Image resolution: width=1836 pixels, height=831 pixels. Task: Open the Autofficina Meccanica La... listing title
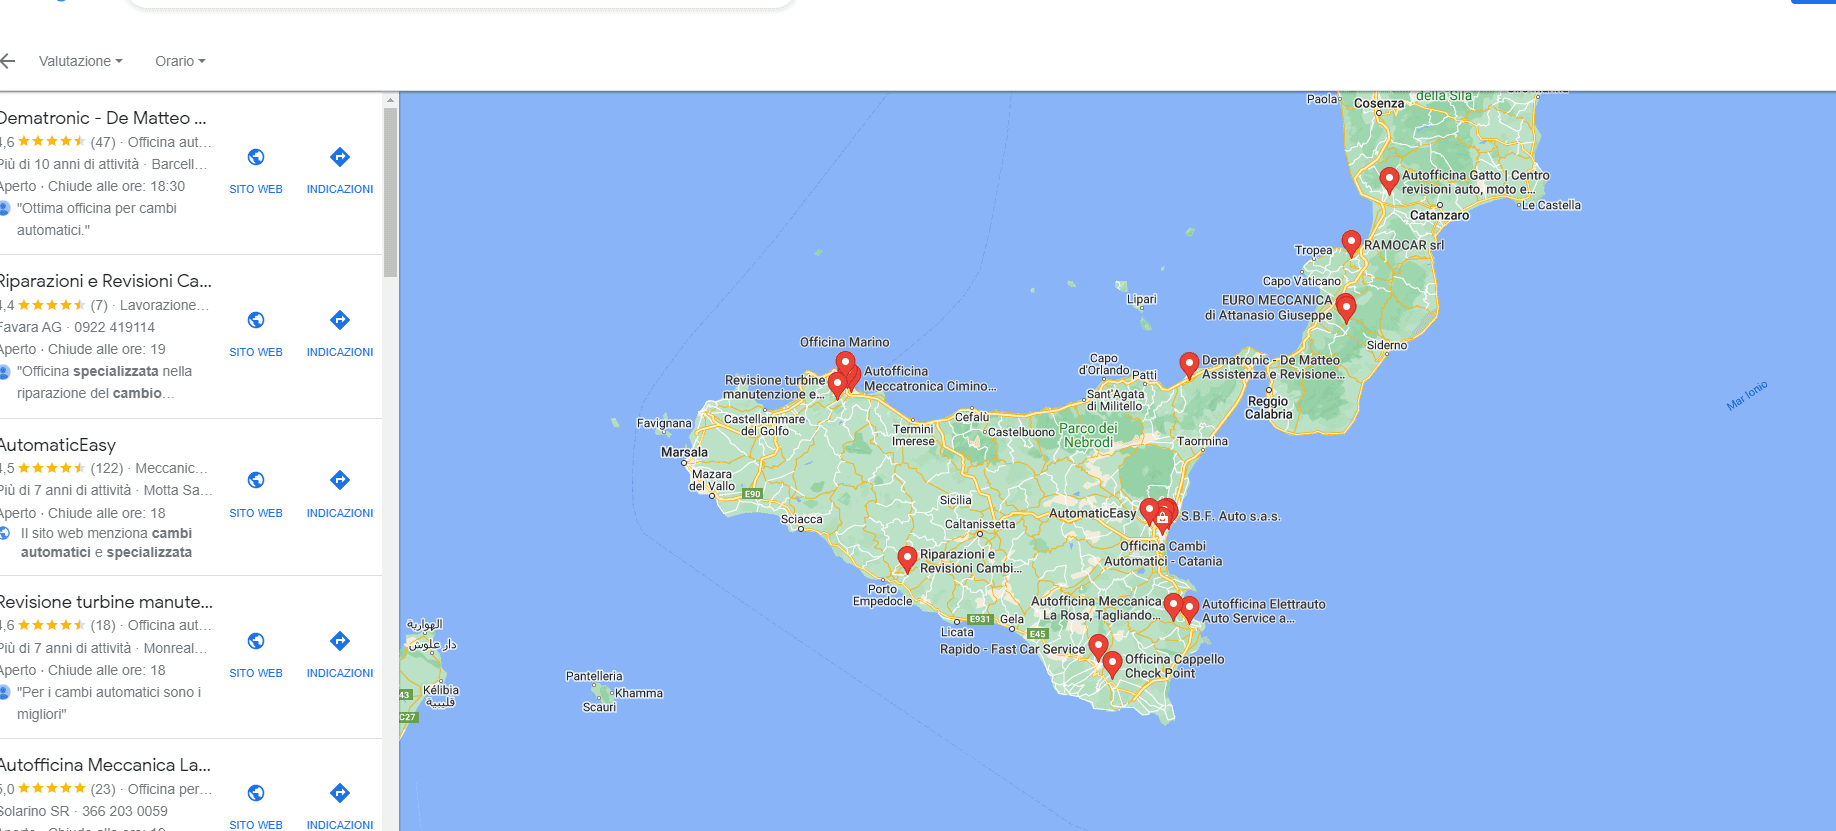[105, 765]
